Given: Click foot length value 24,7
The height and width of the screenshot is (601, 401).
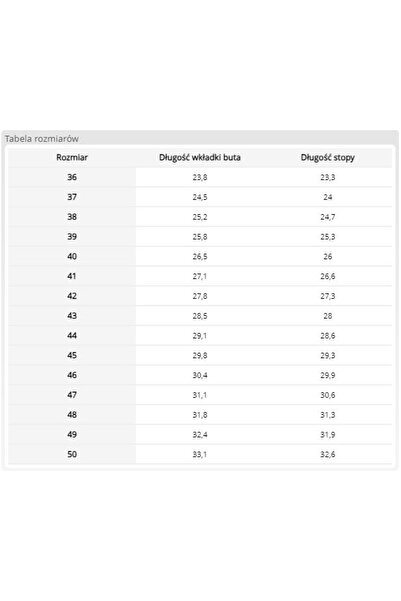Looking at the screenshot, I should click(328, 217).
